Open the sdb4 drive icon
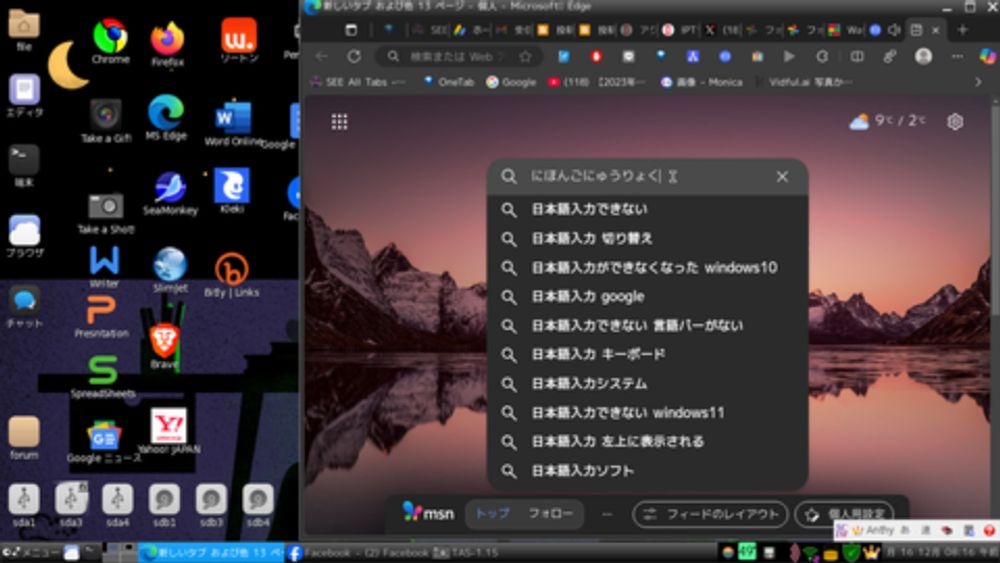Screen dimensions: 1000x563 (x=258, y=505)
